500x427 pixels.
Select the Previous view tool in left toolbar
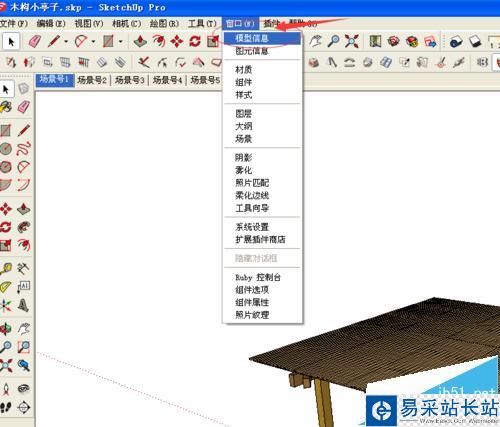tap(24, 365)
